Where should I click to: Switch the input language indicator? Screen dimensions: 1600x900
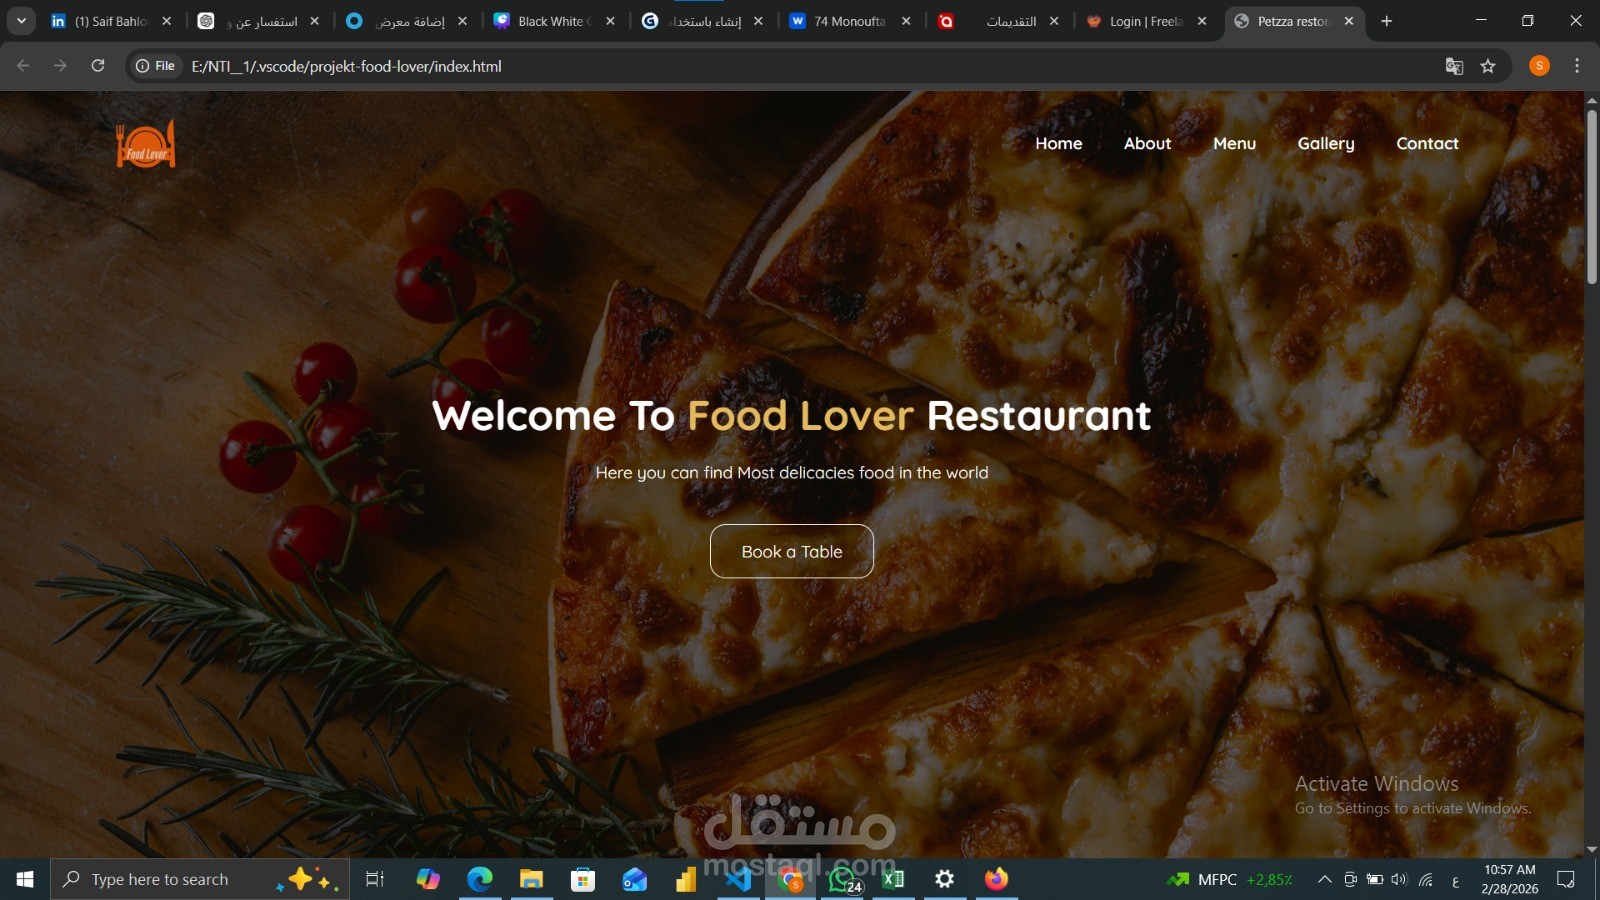click(x=1455, y=880)
